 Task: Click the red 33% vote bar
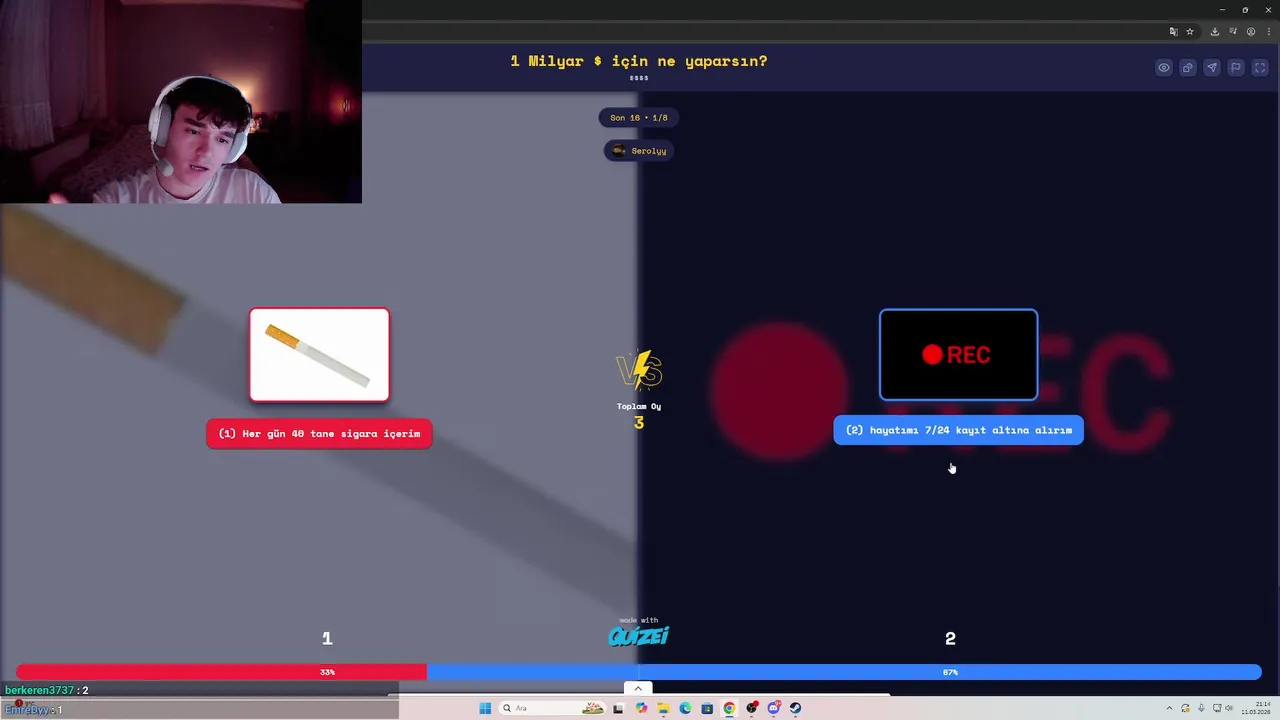pos(222,672)
